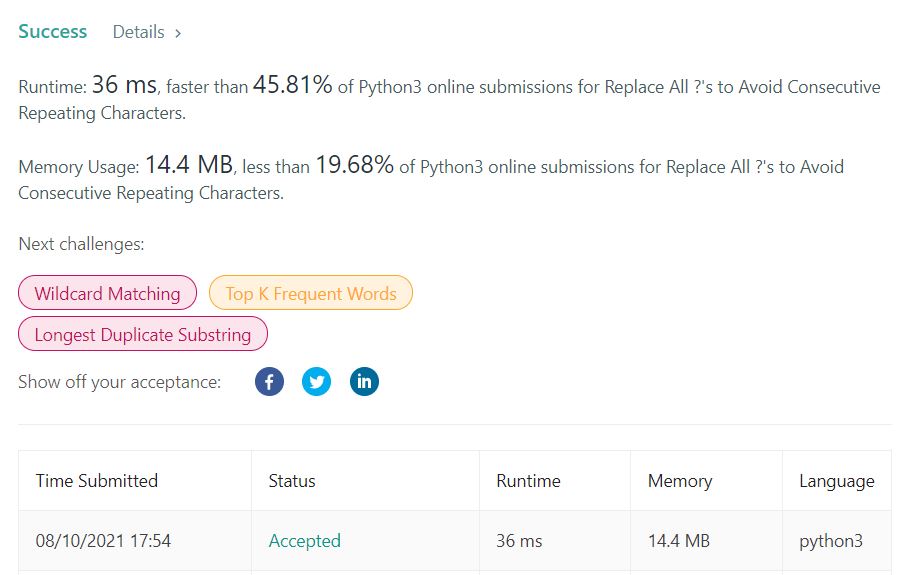Click the Runtime column header

[528, 481]
